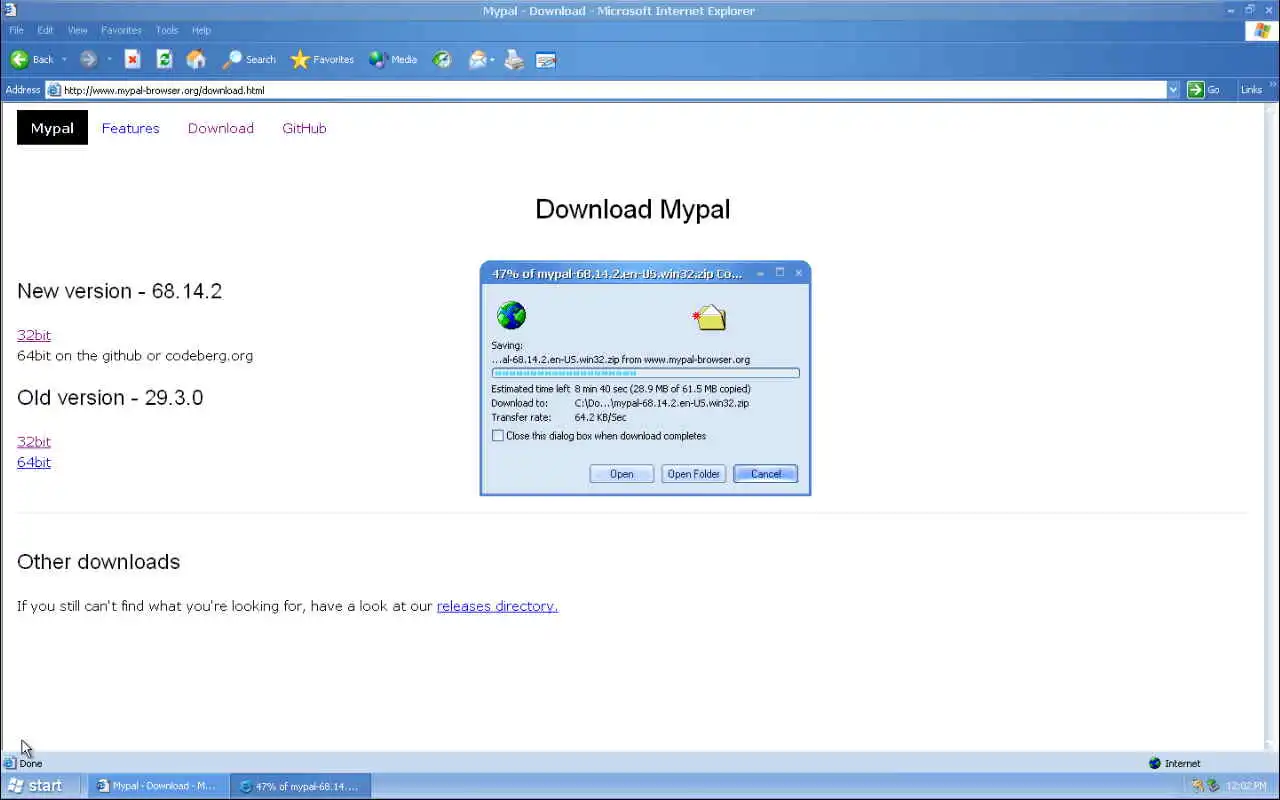The height and width of the screenshot is (800, 1280).
Task: Click the download progress bar
Action: coord(645,373)
